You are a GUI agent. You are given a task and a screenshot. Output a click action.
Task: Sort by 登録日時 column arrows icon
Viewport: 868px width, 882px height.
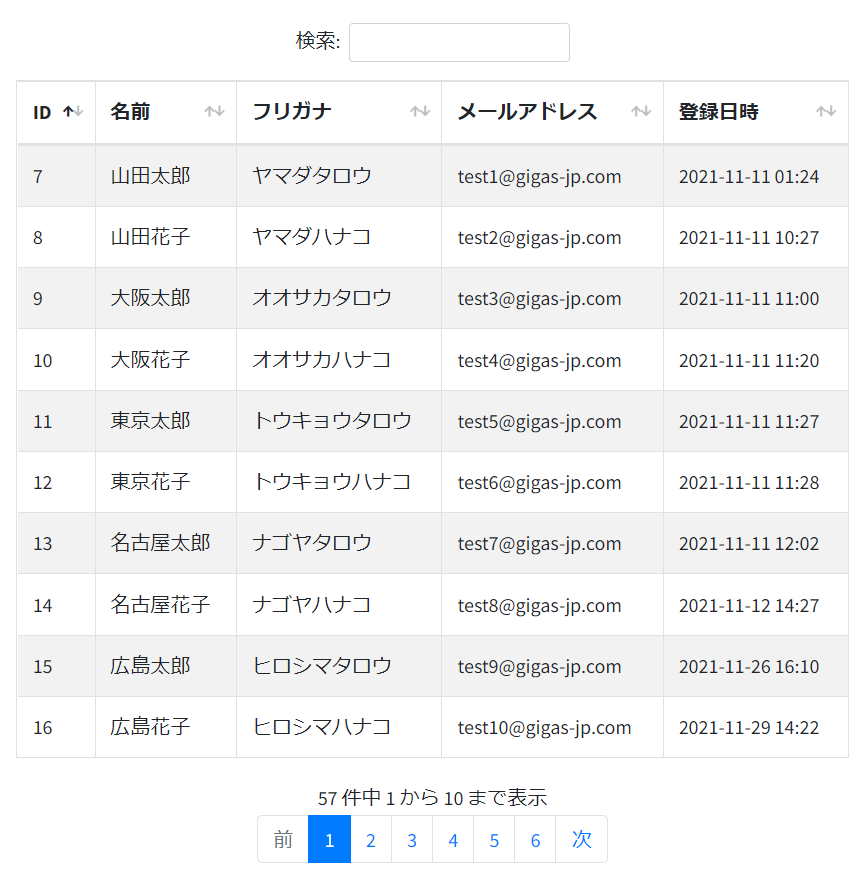[x=826, y=111]
